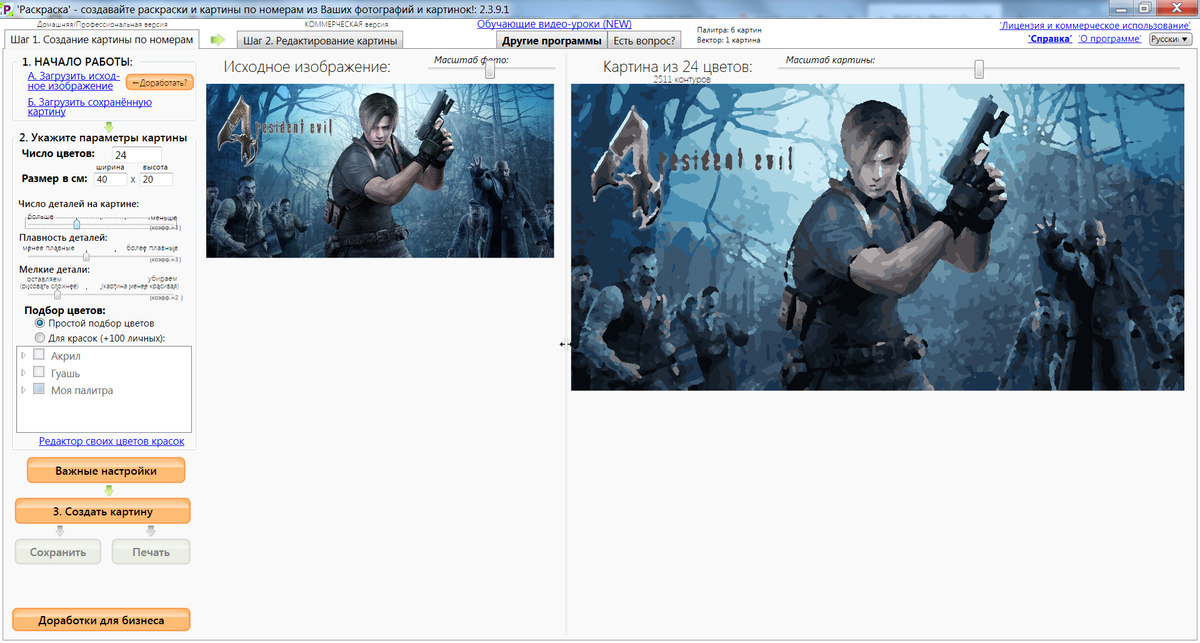The width and height of the screenshot is (1200, 643).
Task: Open the 'Русский' language dropdown
Action: [x=1170, y=38]
